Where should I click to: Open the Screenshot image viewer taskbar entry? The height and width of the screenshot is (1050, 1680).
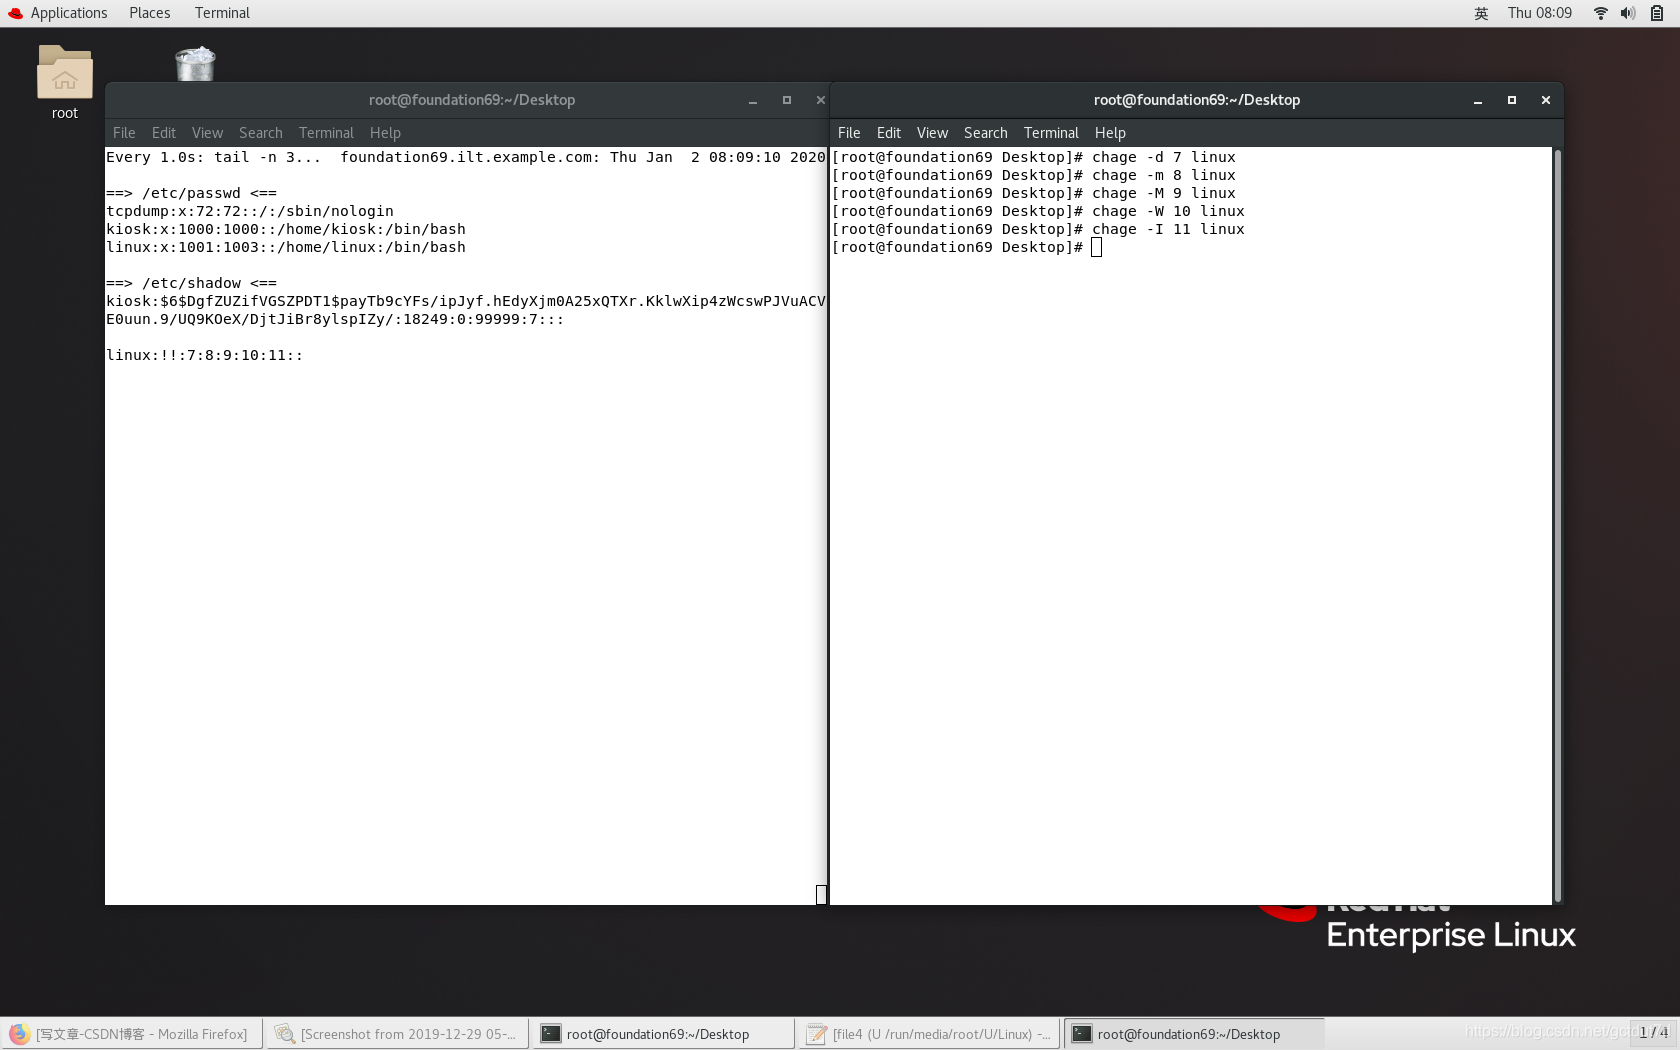(x=397, y=1034)
